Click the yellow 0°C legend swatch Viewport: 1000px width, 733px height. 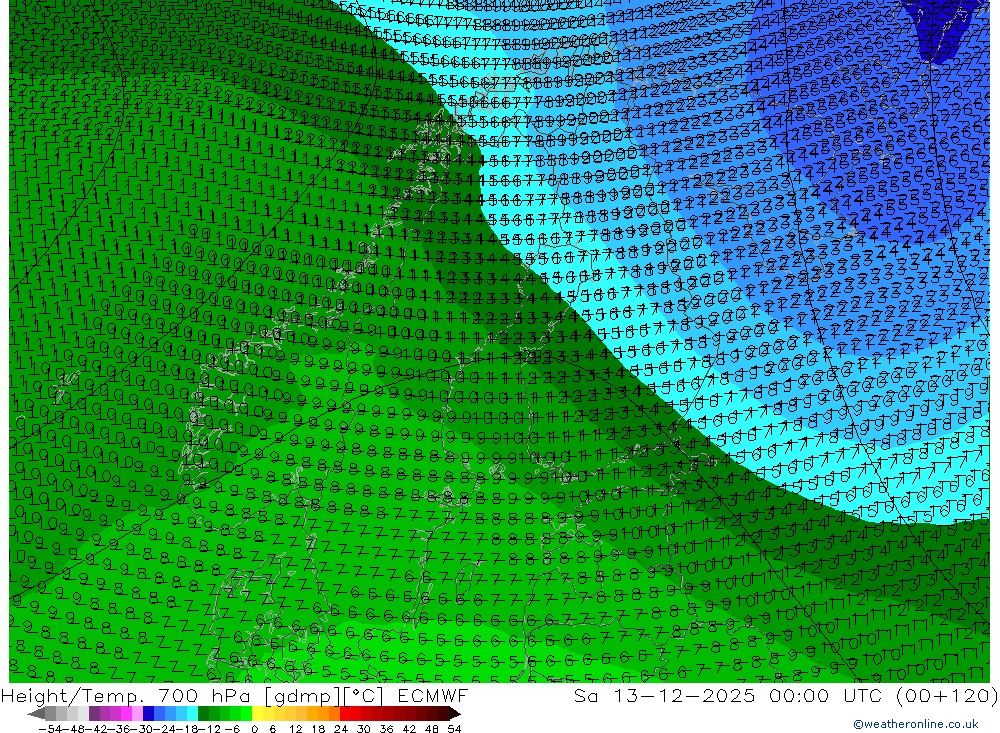pos(258,713)
